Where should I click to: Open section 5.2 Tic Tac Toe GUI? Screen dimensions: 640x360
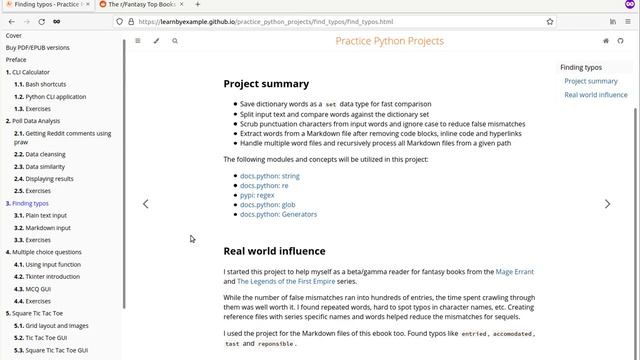point(40,338)
